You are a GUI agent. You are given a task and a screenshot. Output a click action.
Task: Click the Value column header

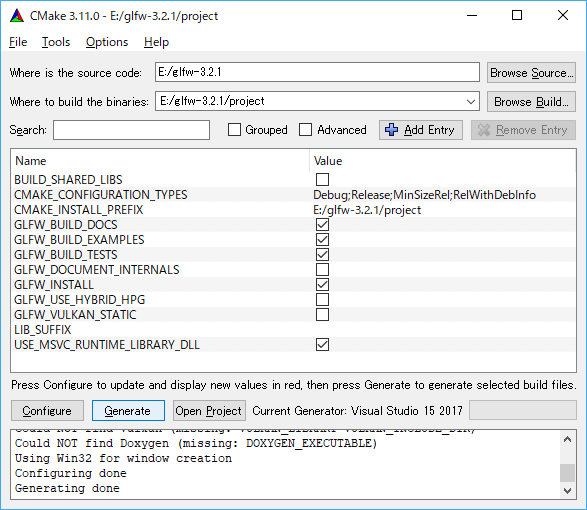328,161
